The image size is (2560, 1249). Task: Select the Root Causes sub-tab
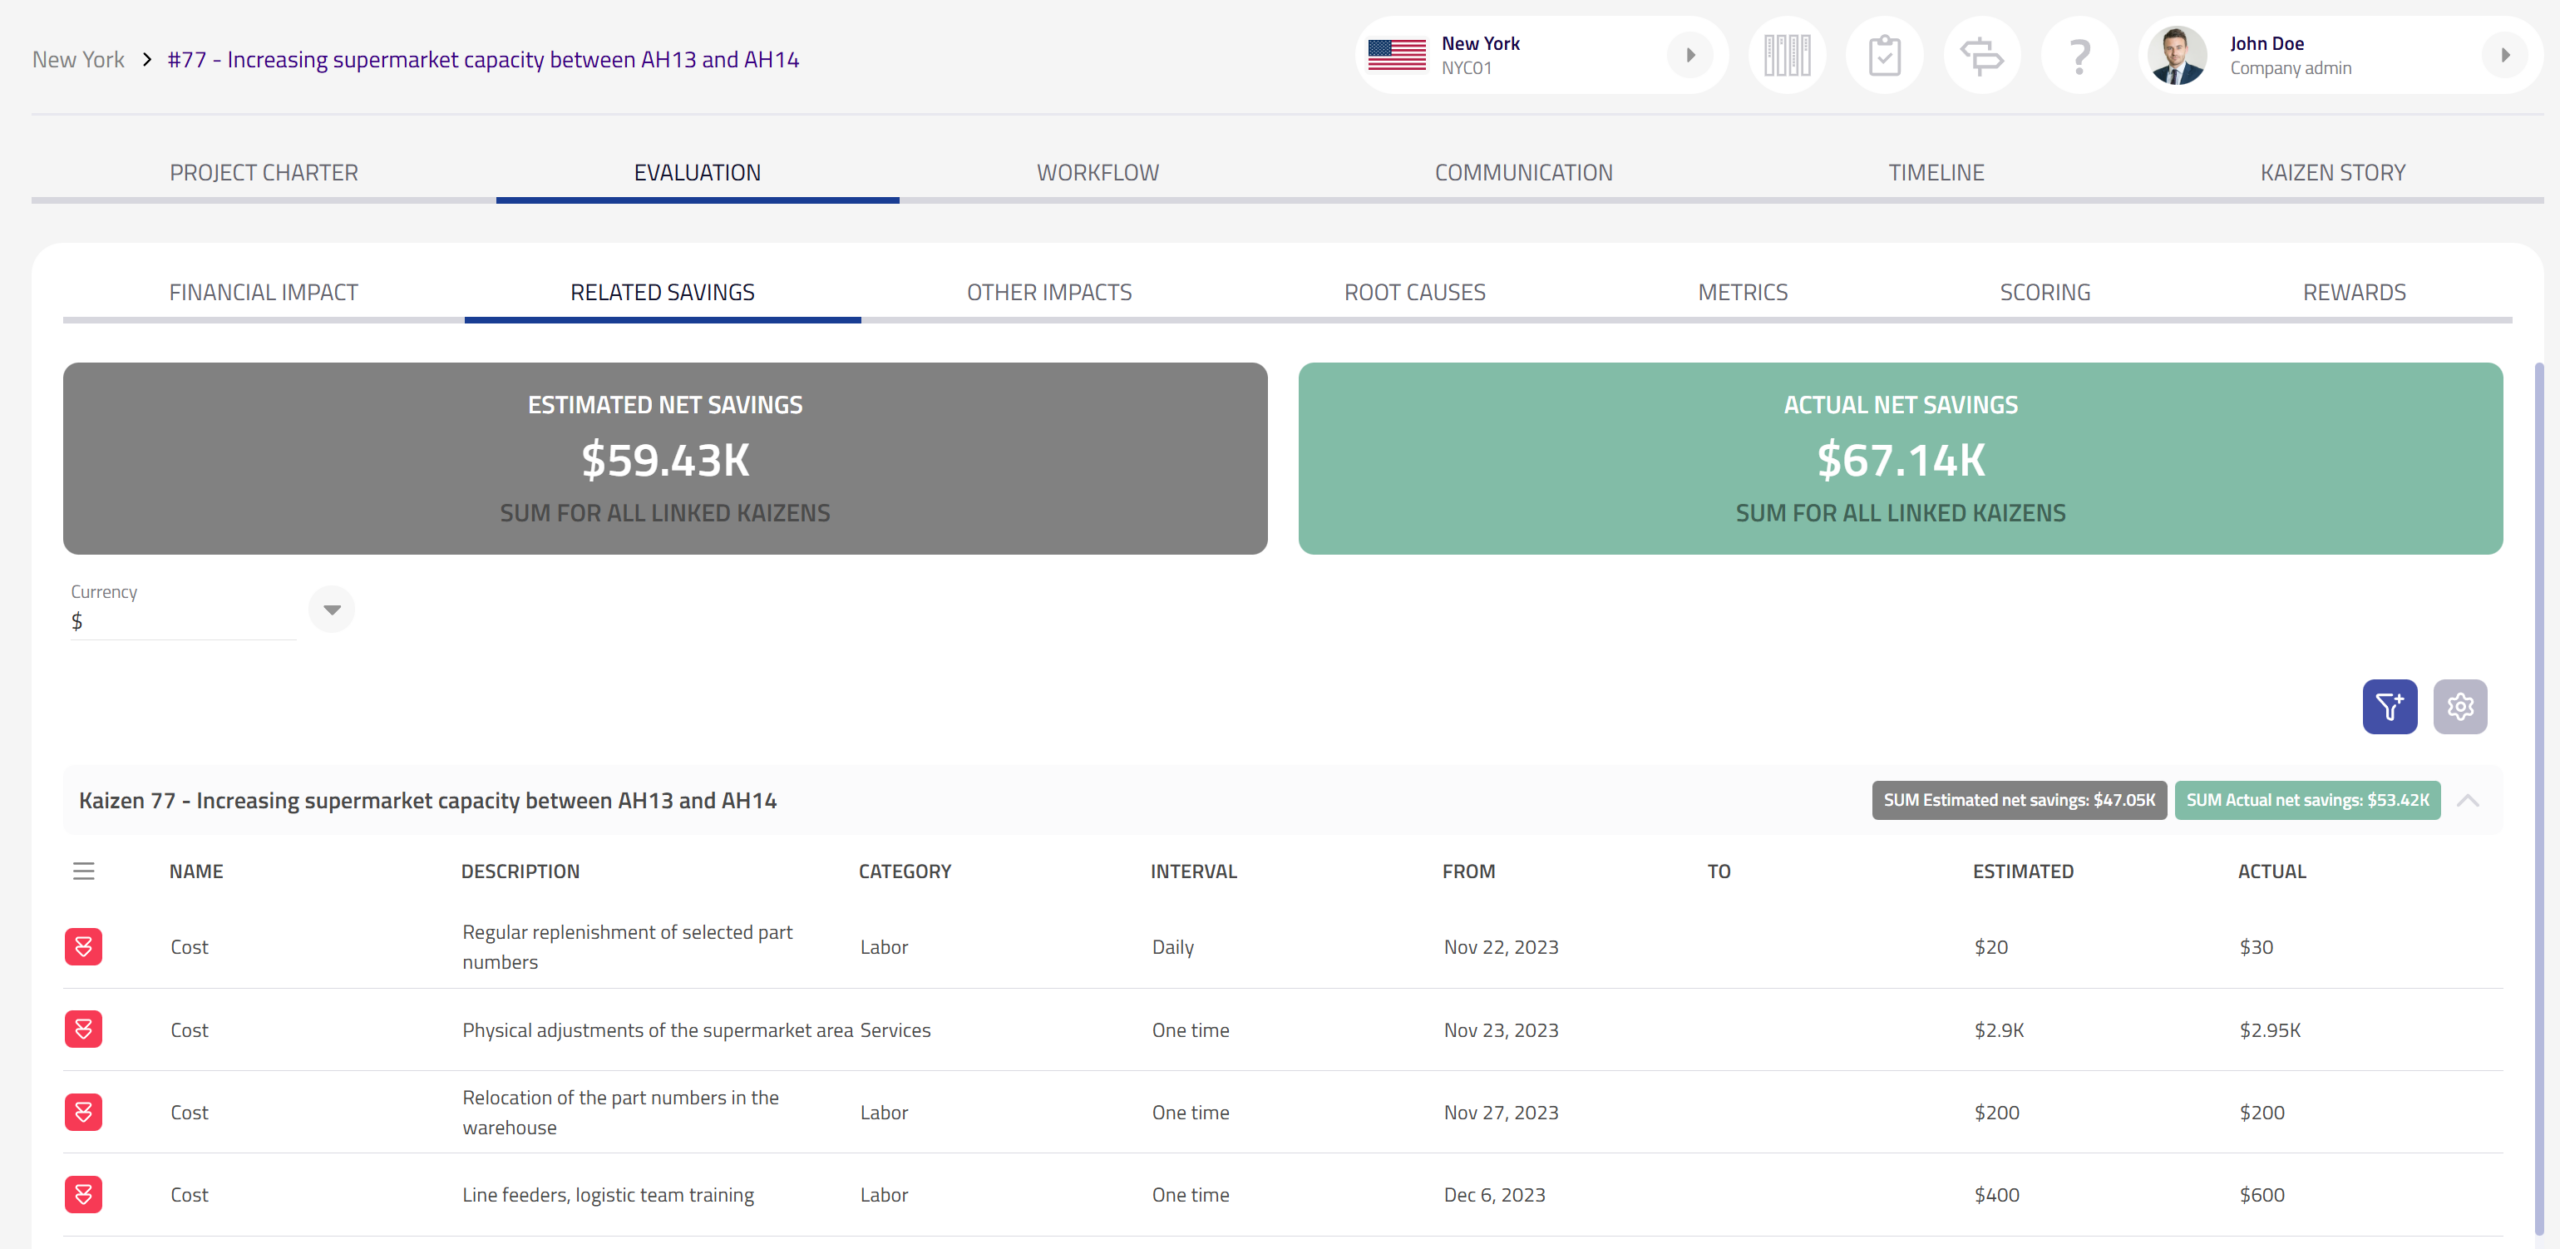[x=1414, y=292]
